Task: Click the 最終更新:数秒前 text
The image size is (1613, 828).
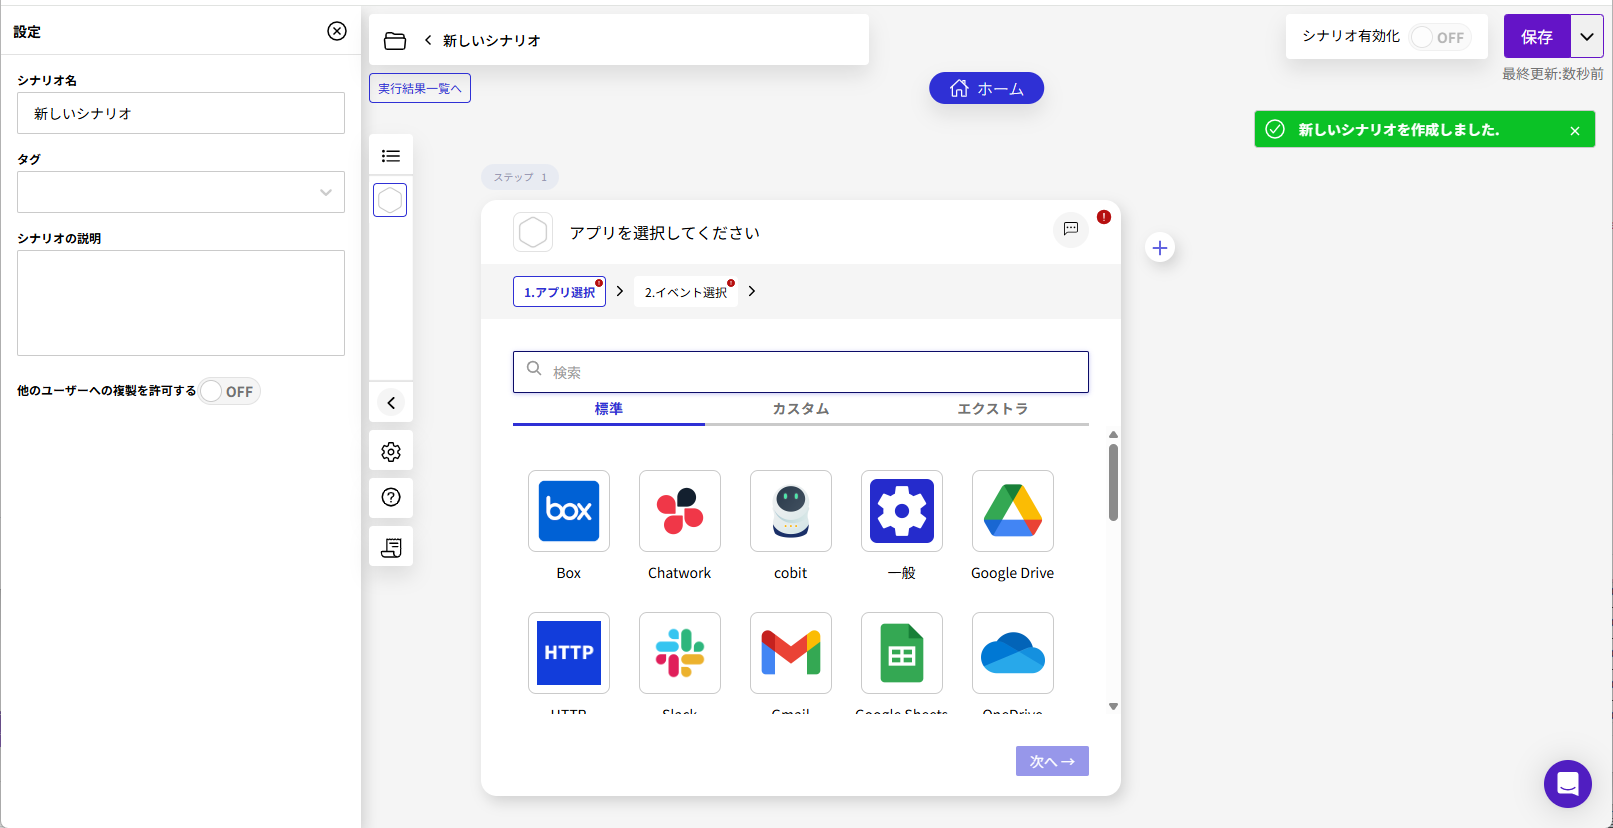Action: coord(1553,74)
